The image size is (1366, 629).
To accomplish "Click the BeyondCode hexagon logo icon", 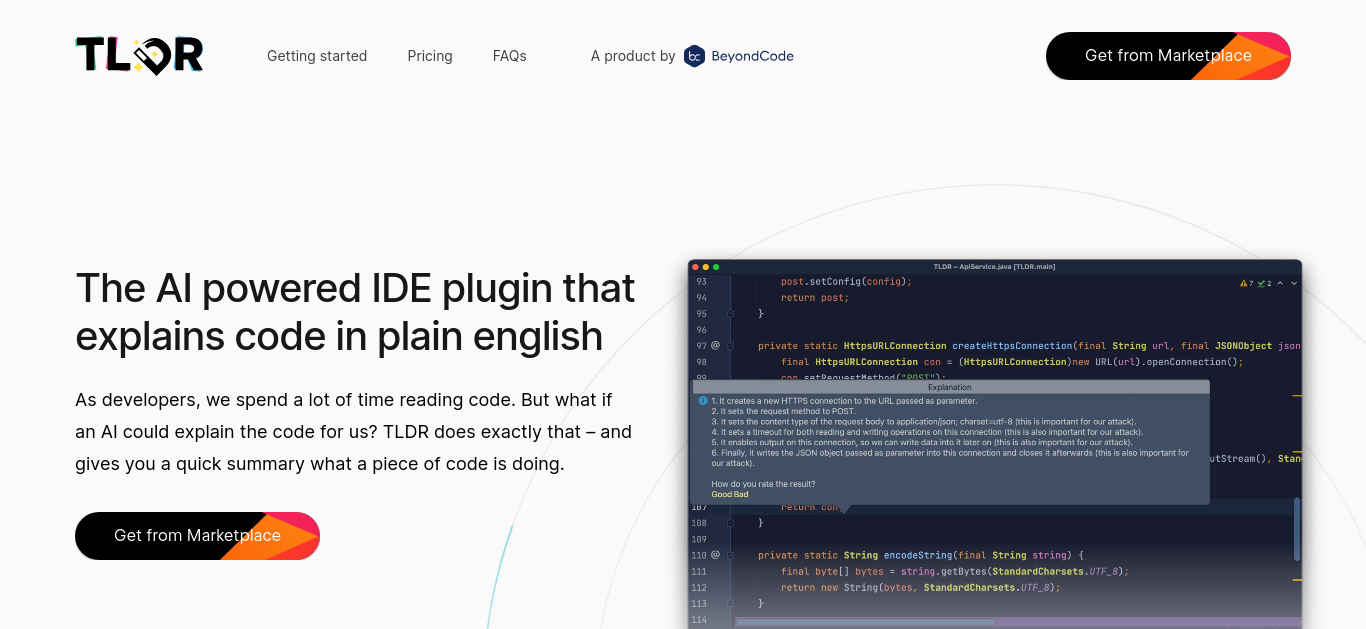I will pos(694,56).
